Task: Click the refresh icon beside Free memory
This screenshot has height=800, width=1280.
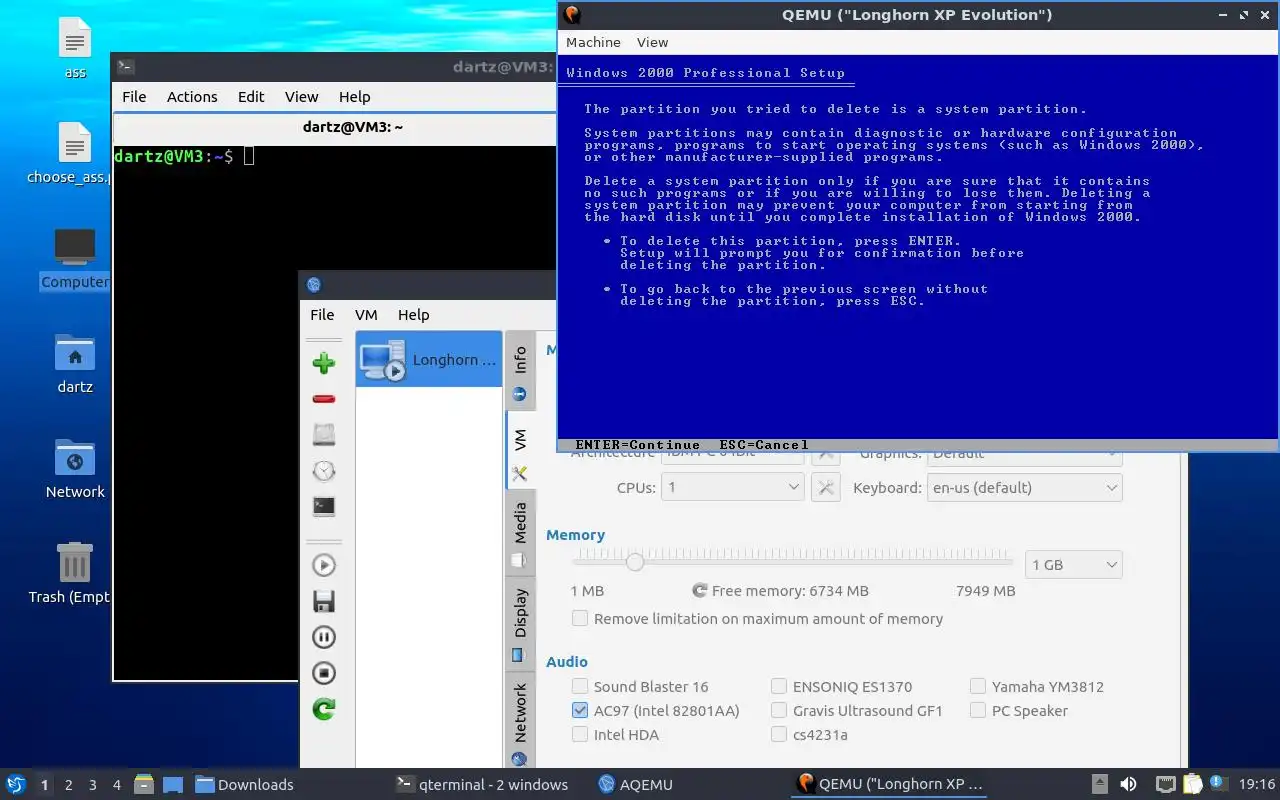Action: (700, 591)
